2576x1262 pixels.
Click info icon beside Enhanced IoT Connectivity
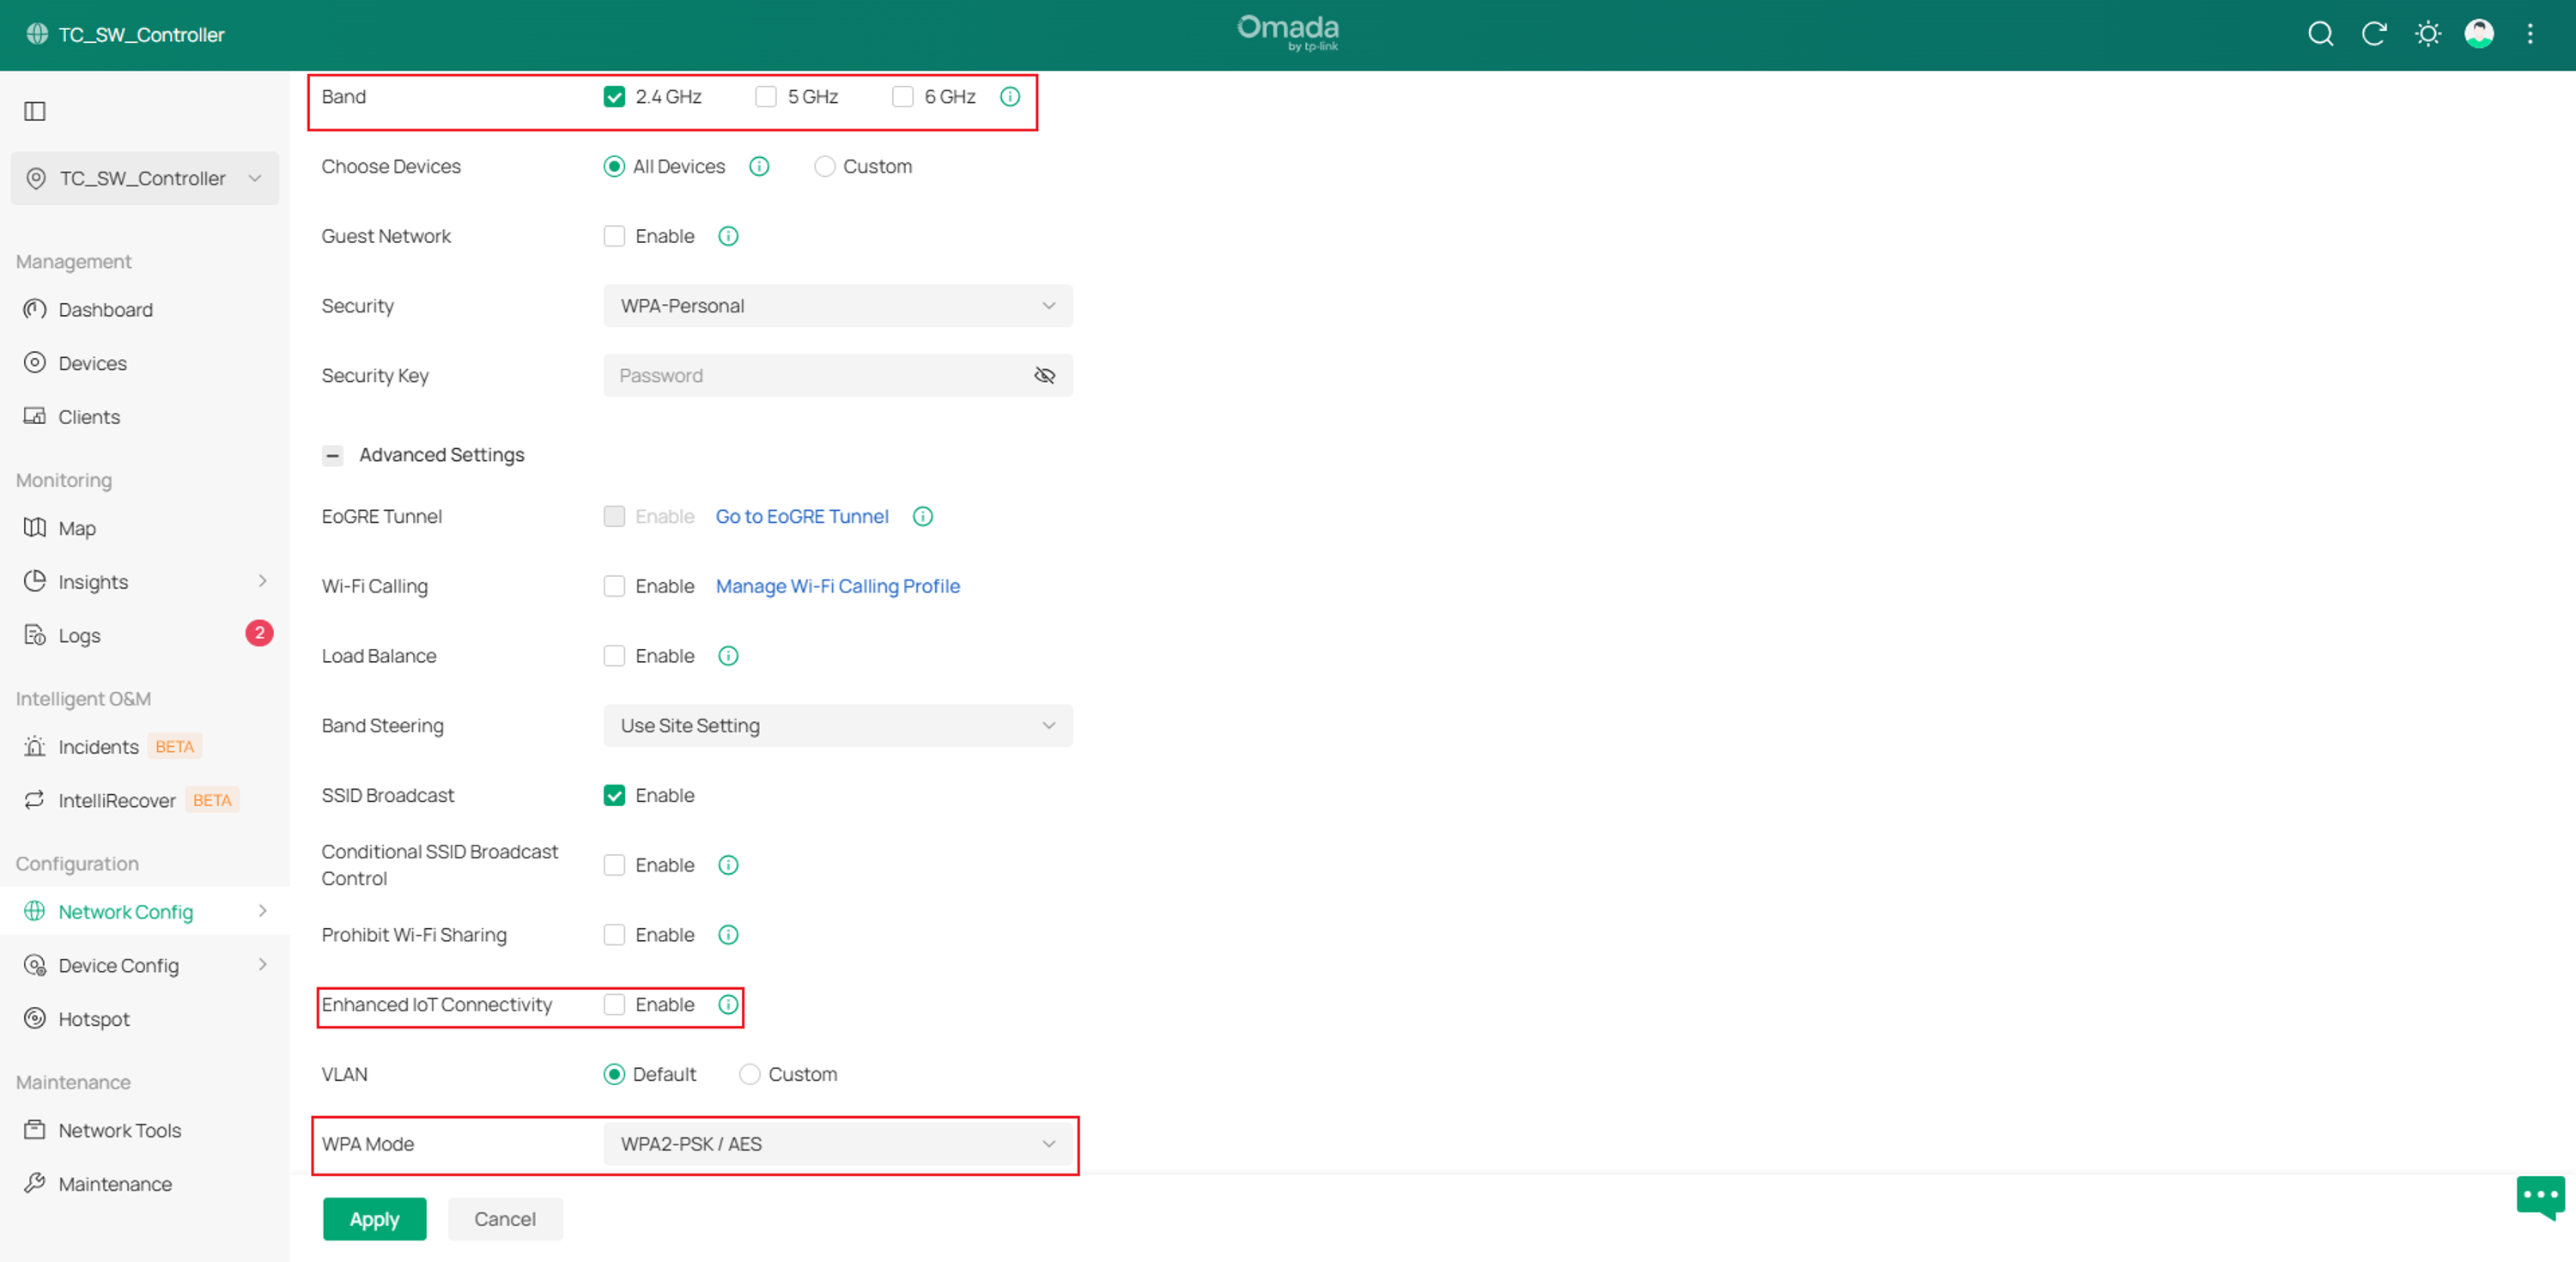click(x=728, y=1005)
